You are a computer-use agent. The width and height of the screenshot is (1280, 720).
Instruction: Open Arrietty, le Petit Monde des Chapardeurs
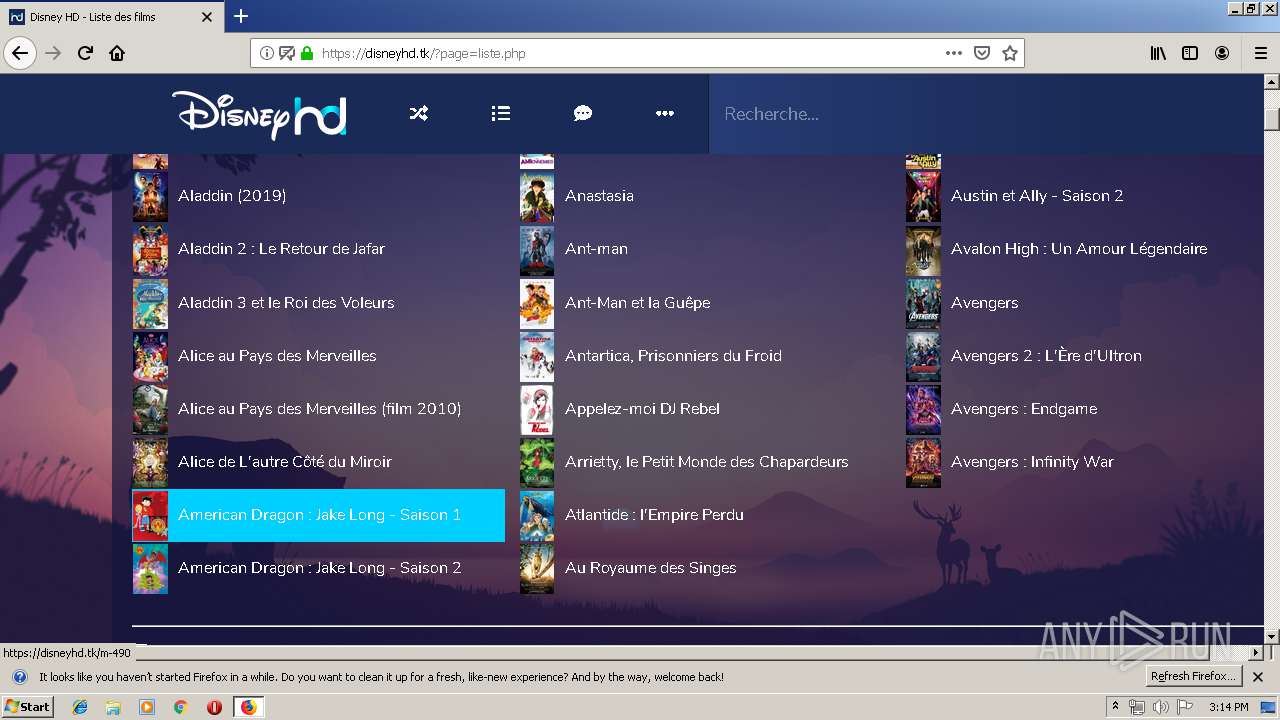tap(706, 462)
